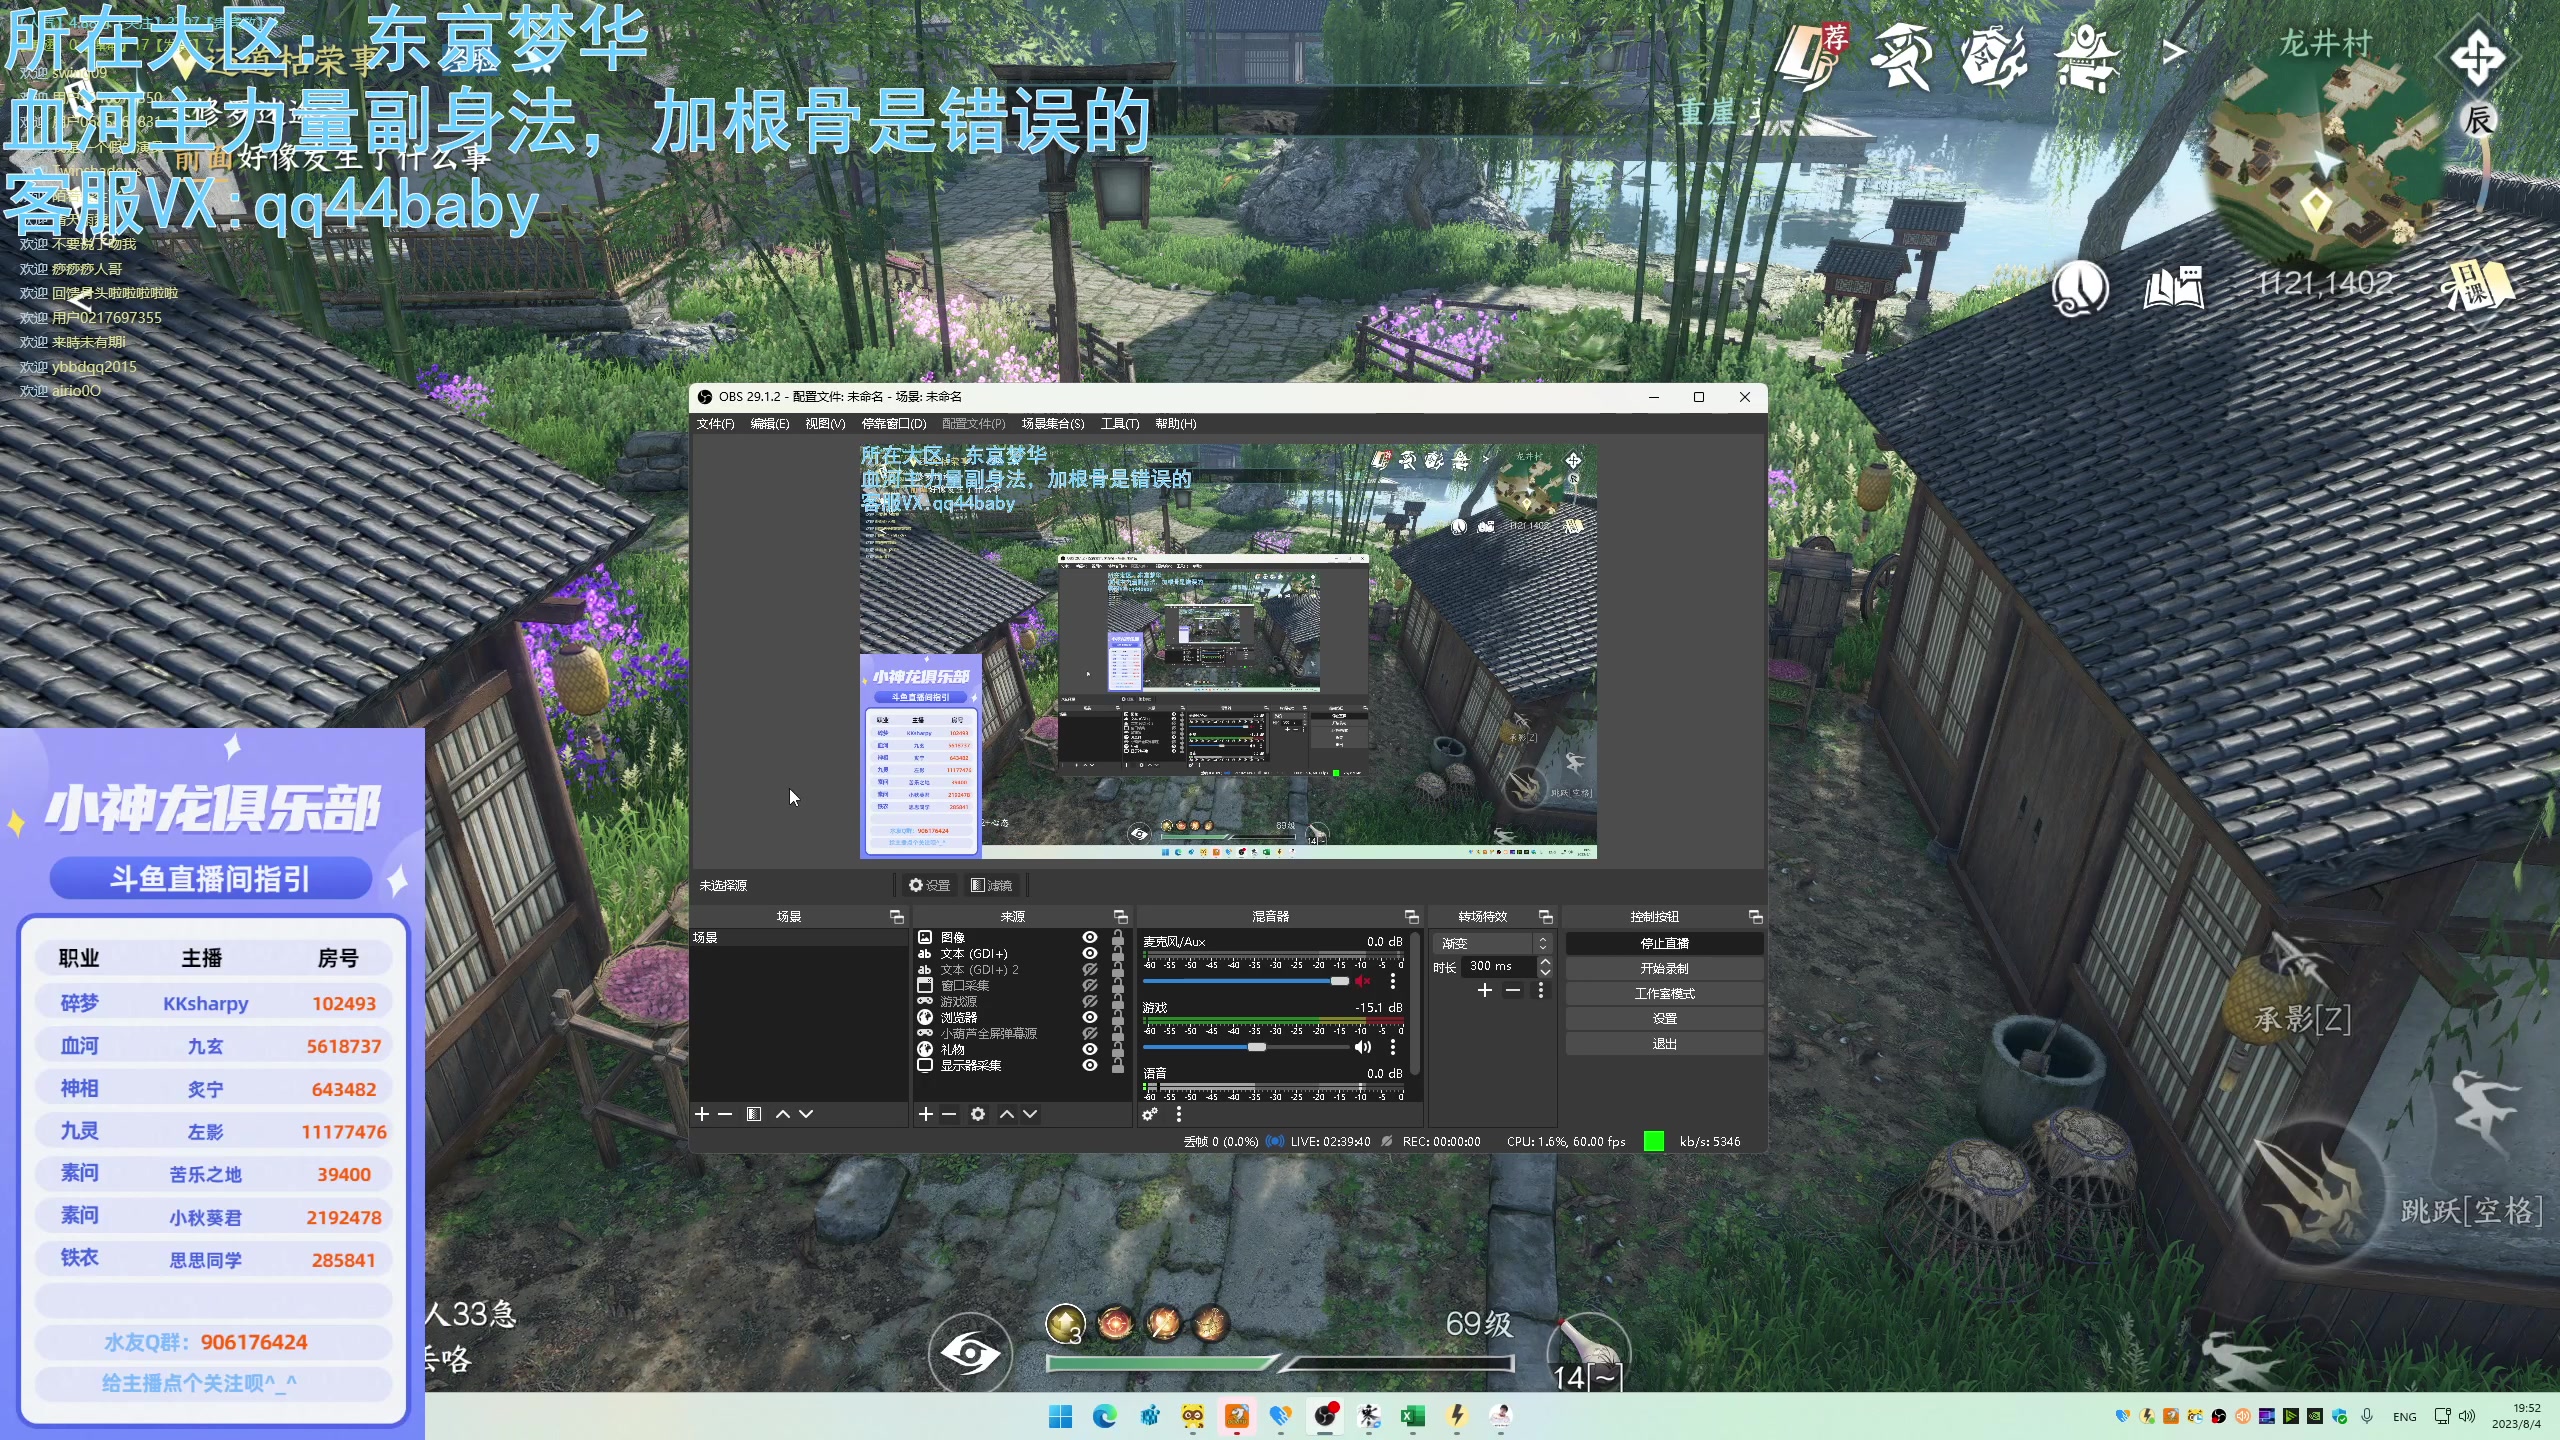Image resolution: width=2560 pixels, height=1440 pixels.
Task: Add a new scene with the plus icon
Action: 702,1114
